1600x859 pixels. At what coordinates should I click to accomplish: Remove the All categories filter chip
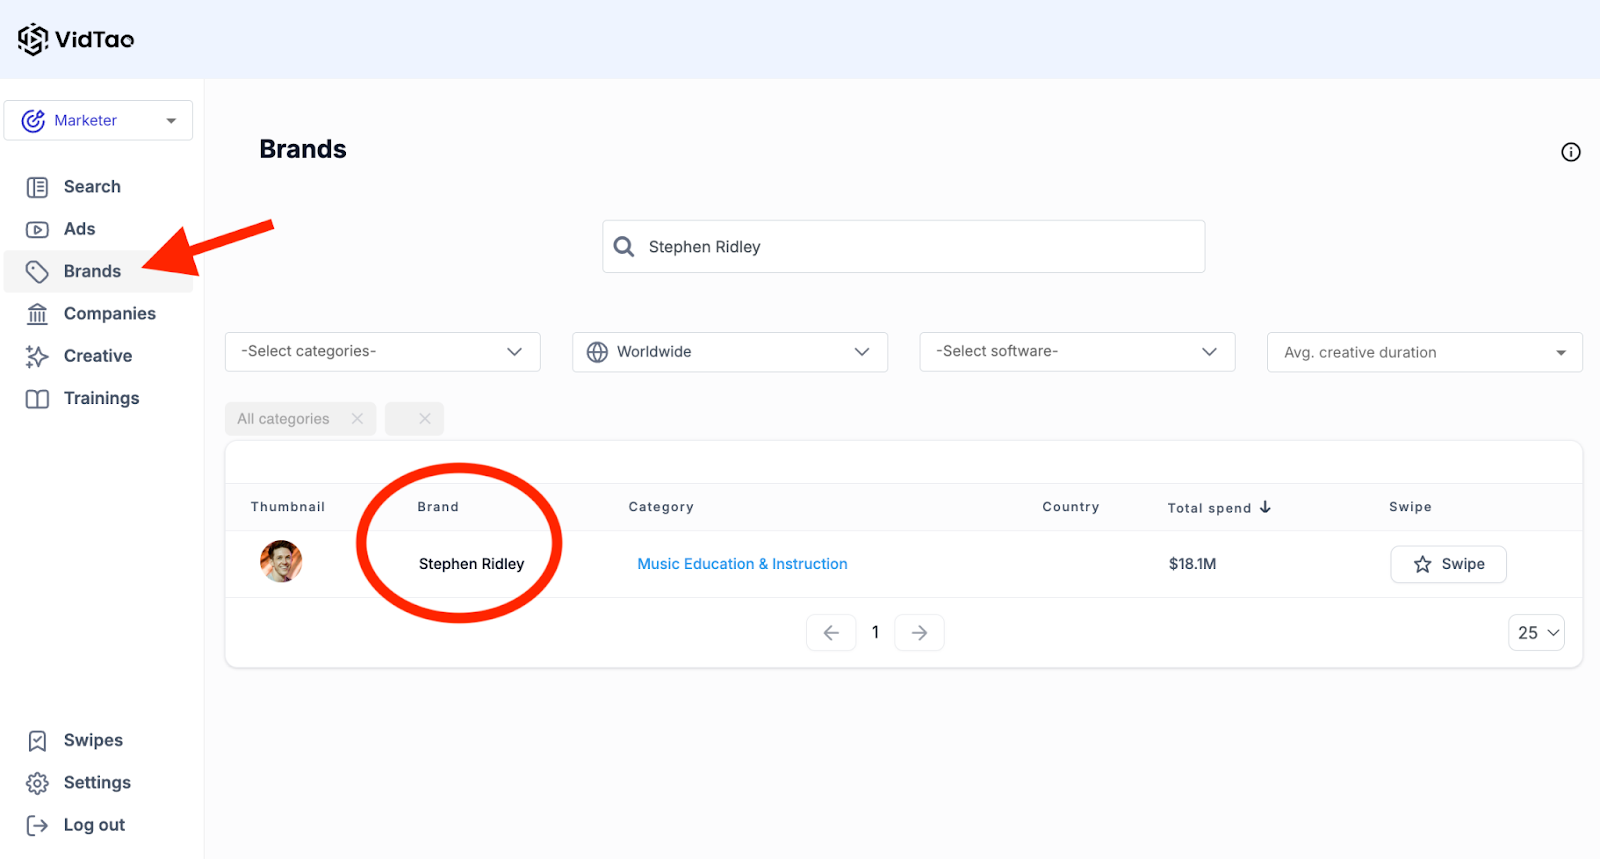coord(357,419)
